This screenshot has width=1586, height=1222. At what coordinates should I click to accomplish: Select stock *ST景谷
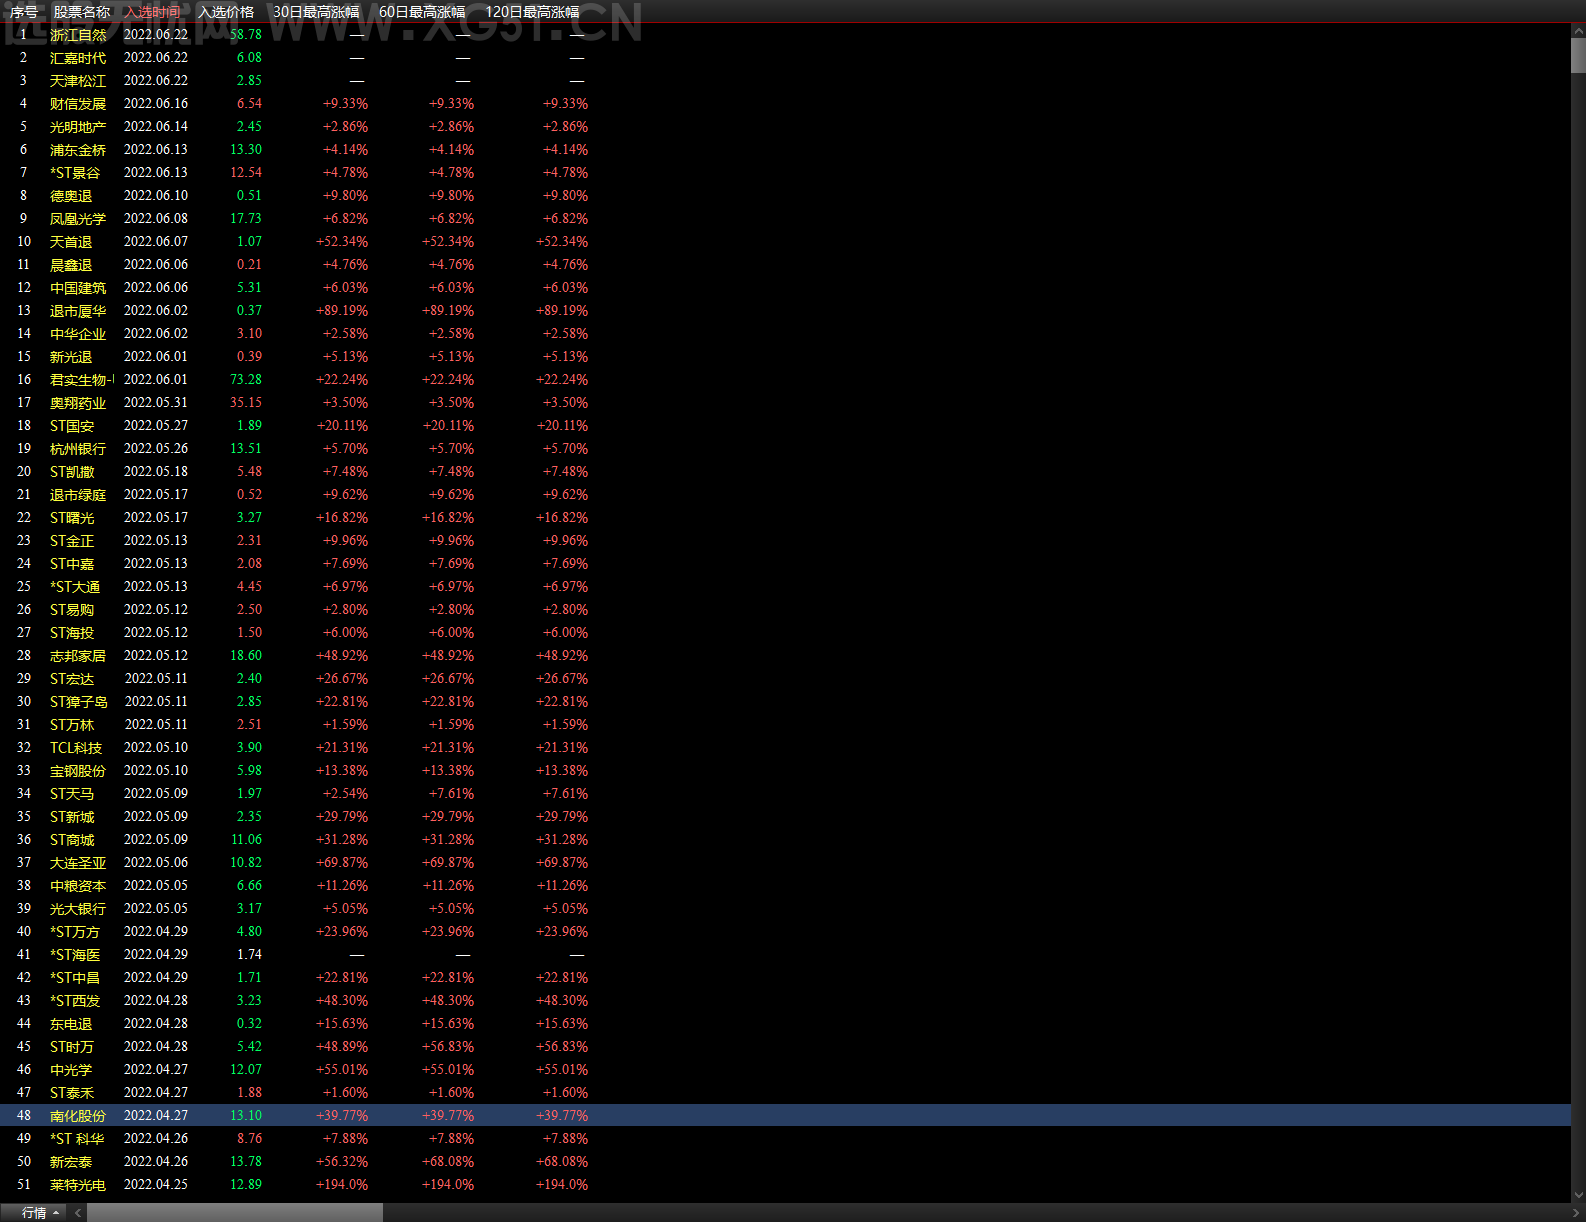coord(75,173)
